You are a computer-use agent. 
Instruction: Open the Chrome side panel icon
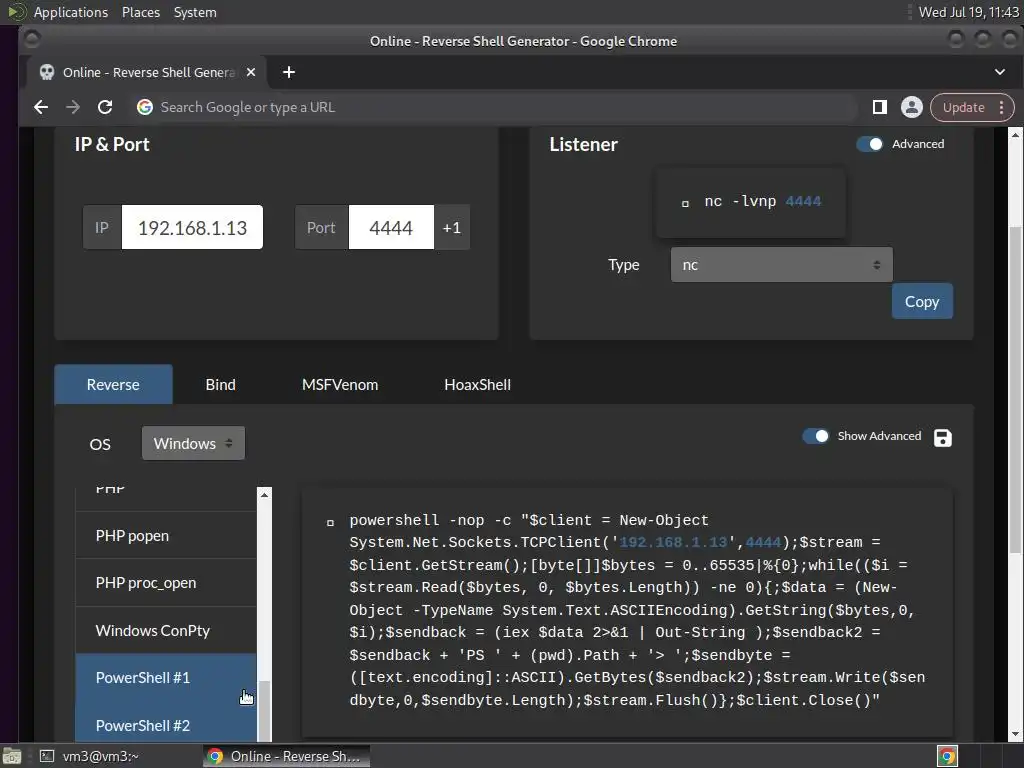tap(880, 107)
